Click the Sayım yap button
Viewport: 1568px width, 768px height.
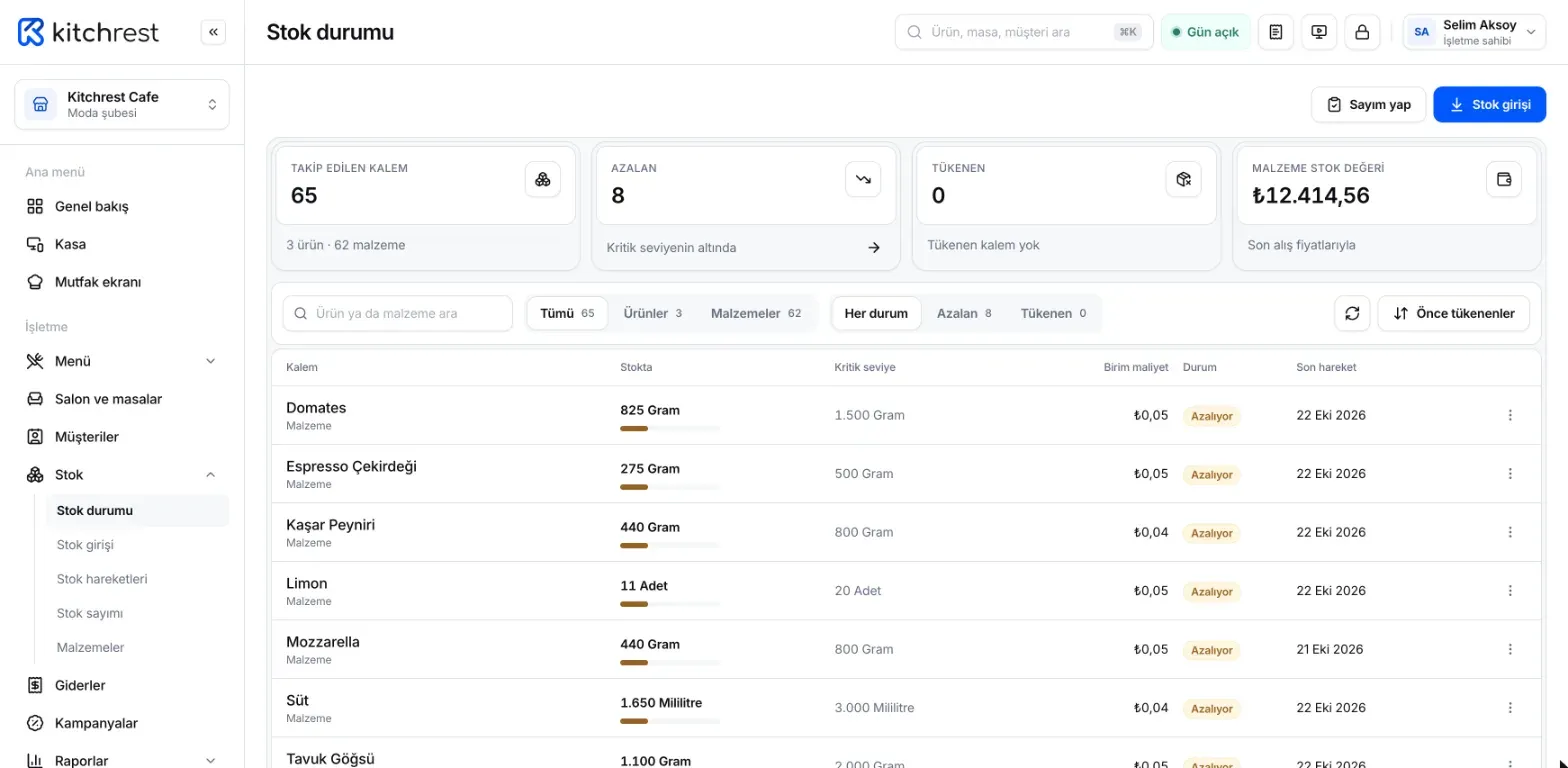pos(1368,105)
